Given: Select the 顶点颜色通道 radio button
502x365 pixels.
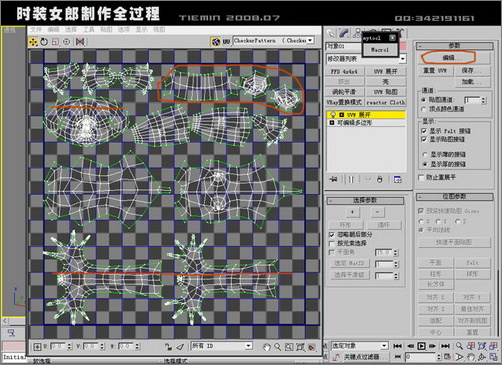Looking at the screenshot, I should (424, 109).
